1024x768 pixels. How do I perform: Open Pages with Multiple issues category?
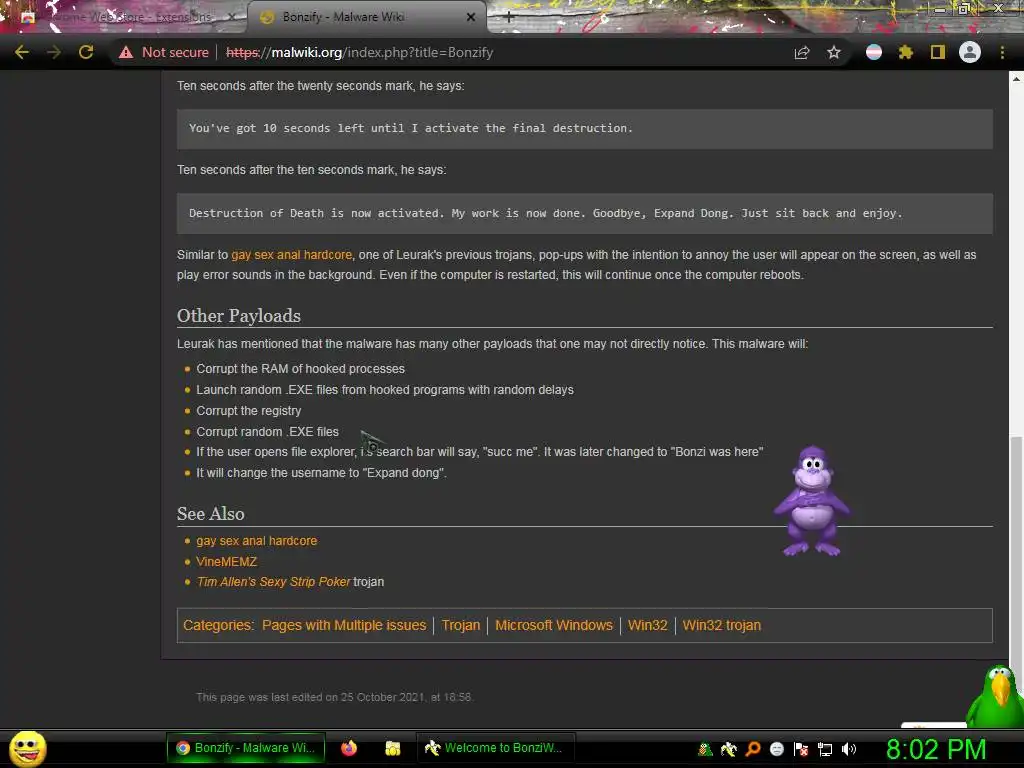pos(344,625)
